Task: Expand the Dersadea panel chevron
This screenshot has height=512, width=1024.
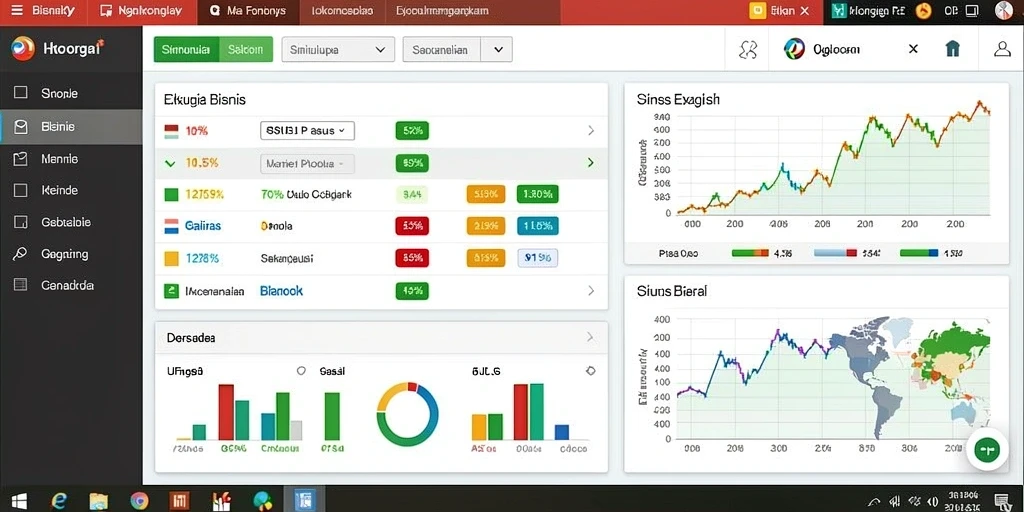Action: point(590,337)
